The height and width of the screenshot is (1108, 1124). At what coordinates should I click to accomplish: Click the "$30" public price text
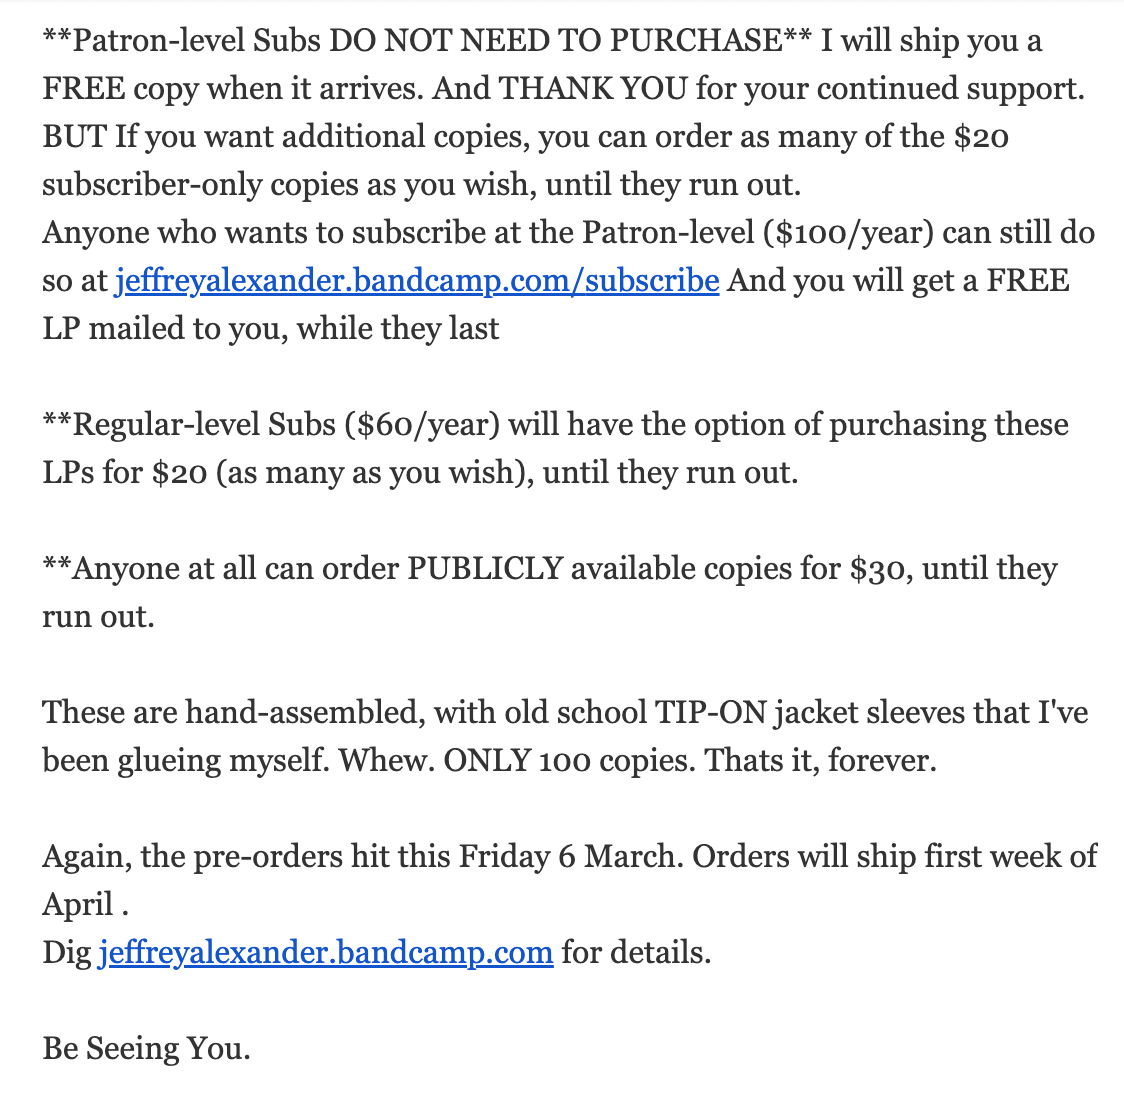coord(877,569)
